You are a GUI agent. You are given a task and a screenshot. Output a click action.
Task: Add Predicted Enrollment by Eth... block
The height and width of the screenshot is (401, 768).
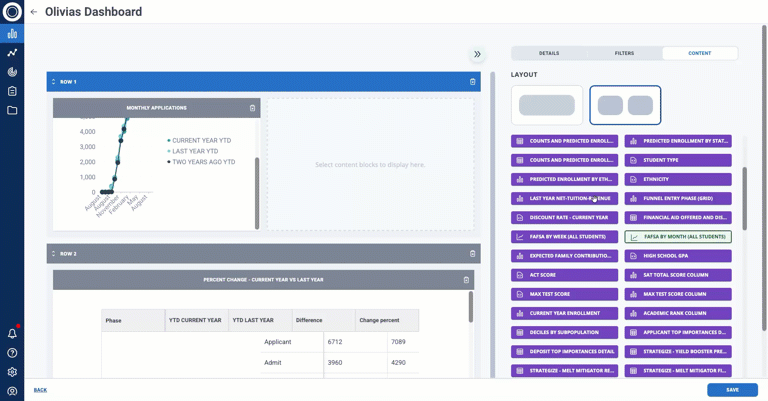pyautogui.click(x=564, y=179)
